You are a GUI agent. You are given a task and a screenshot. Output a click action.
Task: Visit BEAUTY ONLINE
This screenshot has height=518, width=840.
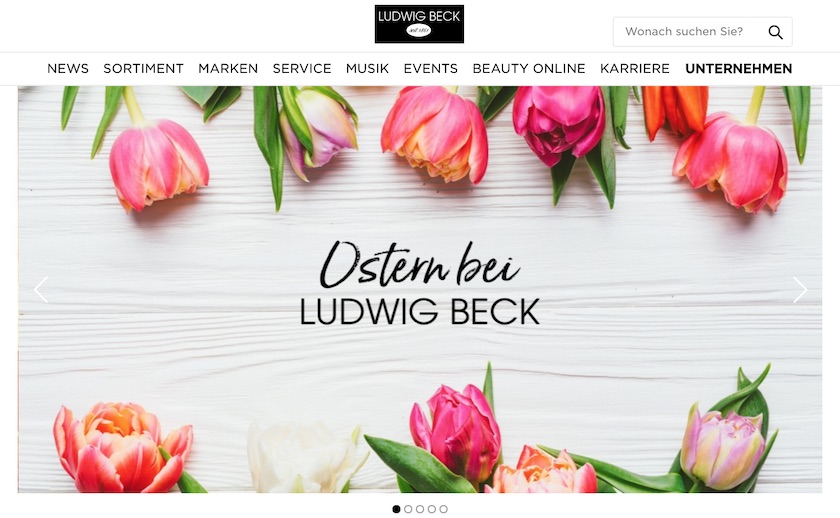pyautogui.click(x=529, y=69)
